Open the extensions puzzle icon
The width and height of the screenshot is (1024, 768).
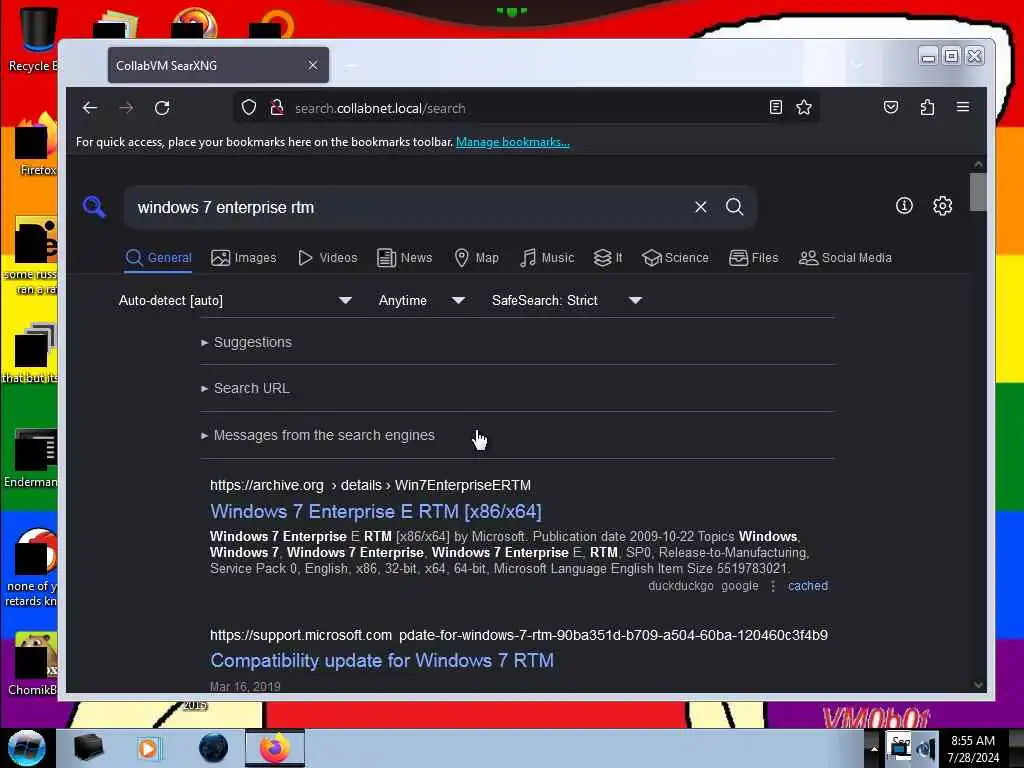pyautogui.click(x=927, y=107)
